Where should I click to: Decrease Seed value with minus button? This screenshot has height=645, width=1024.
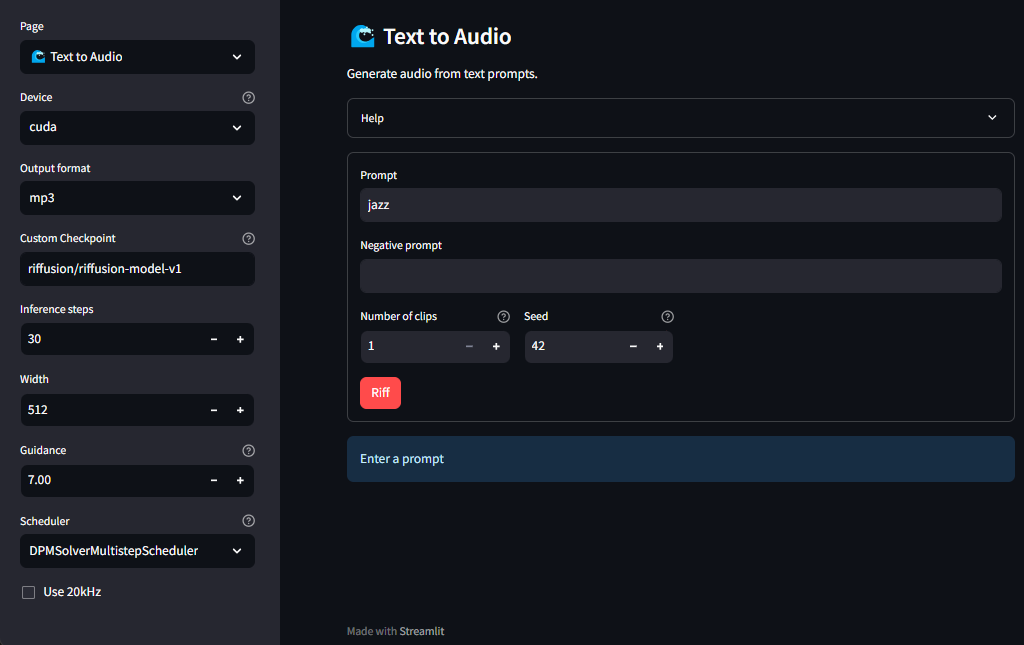[633, 347]
